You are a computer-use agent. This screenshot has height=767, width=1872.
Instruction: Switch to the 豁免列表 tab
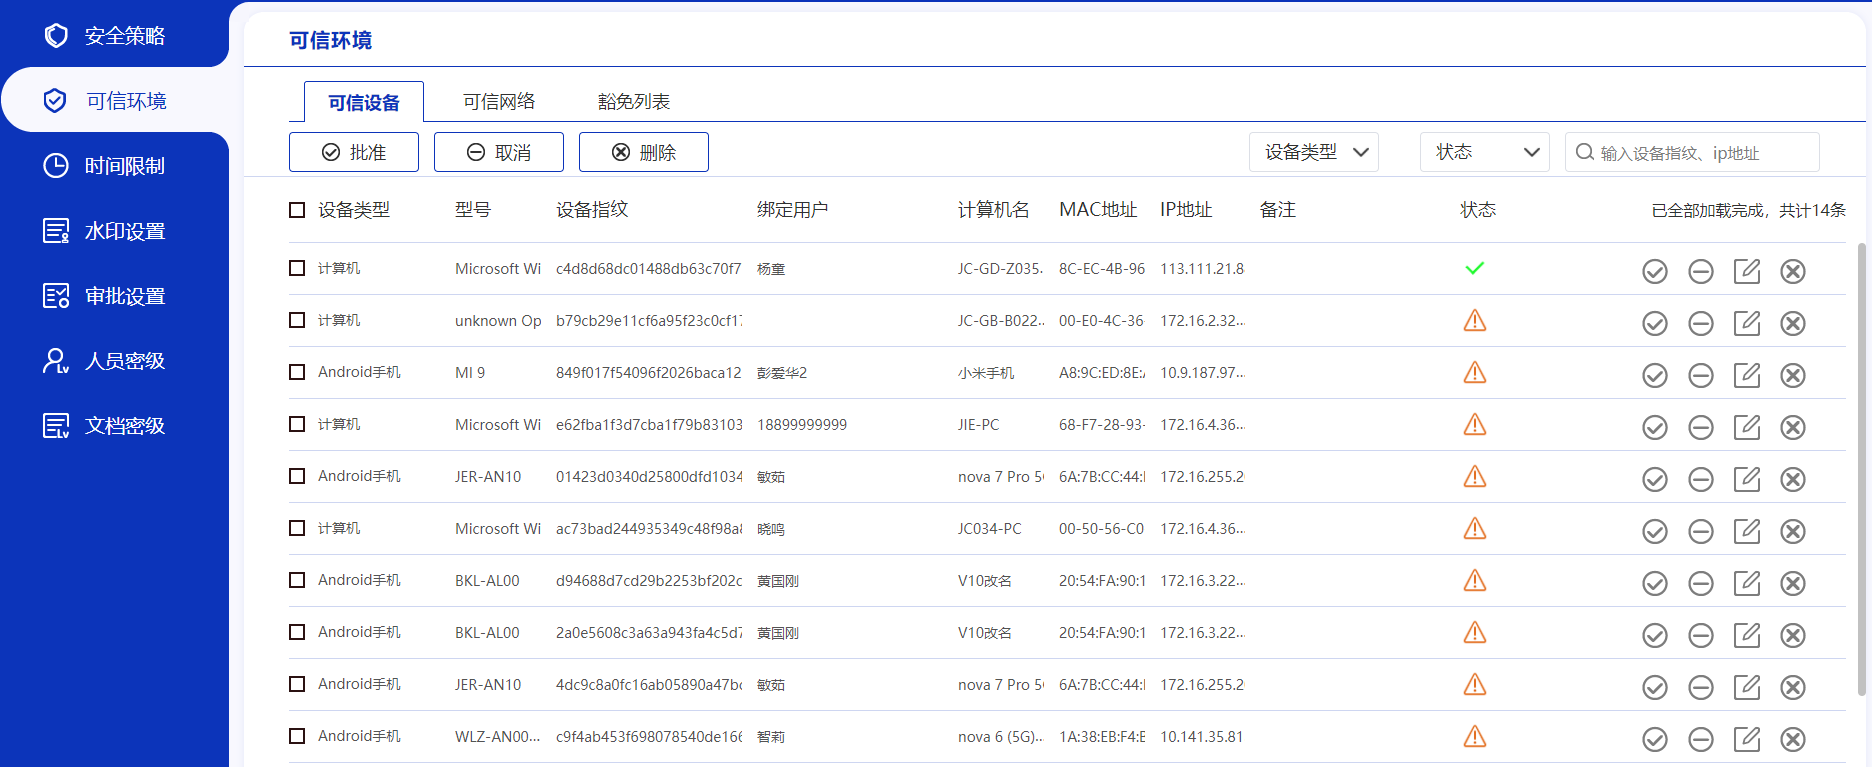[x=634, y=102]
